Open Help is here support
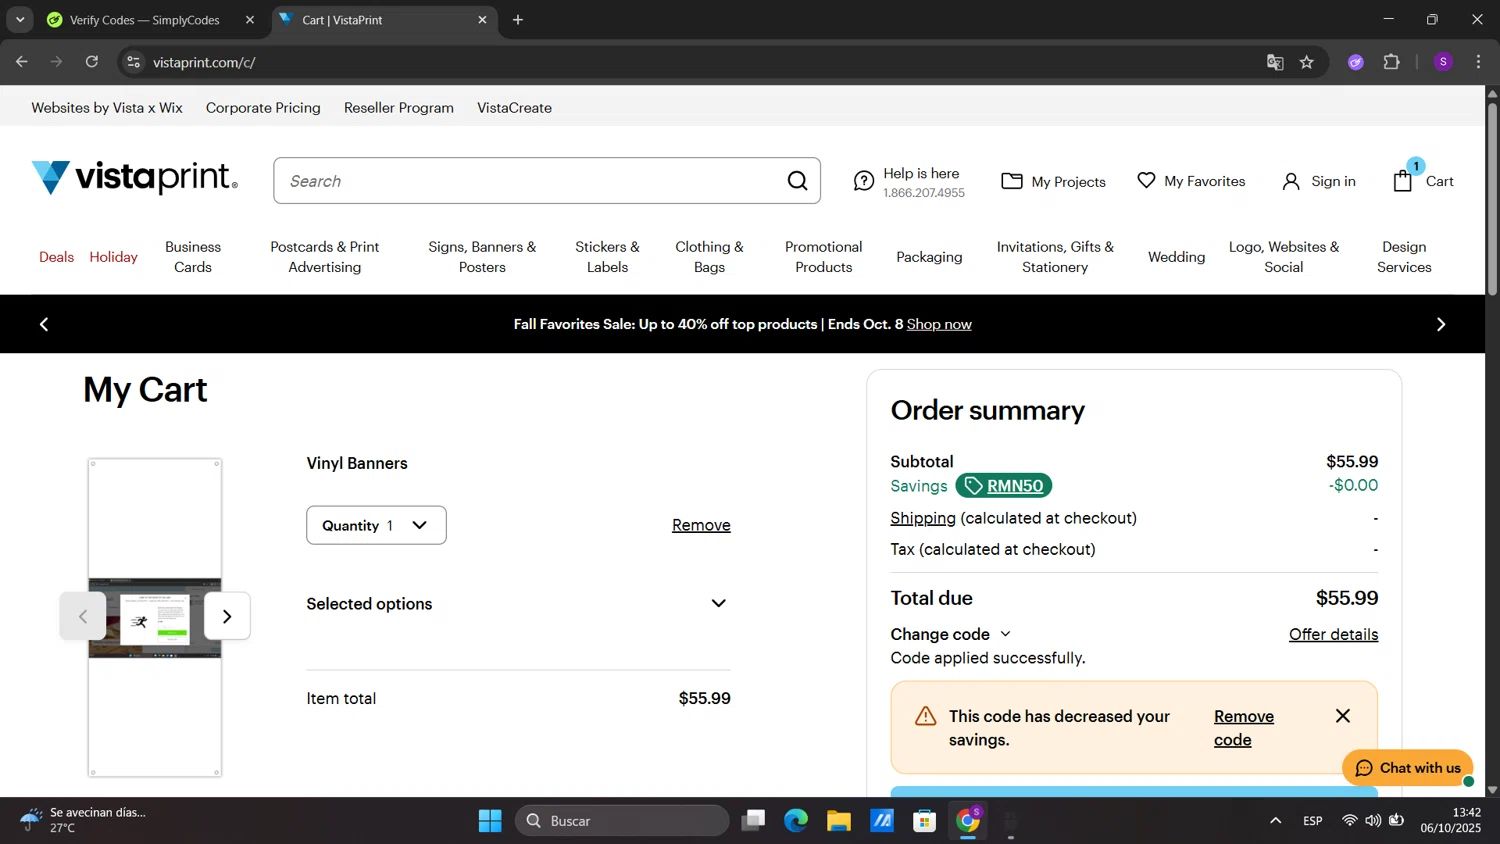1500x844 pixels. (x=909, y=181)
